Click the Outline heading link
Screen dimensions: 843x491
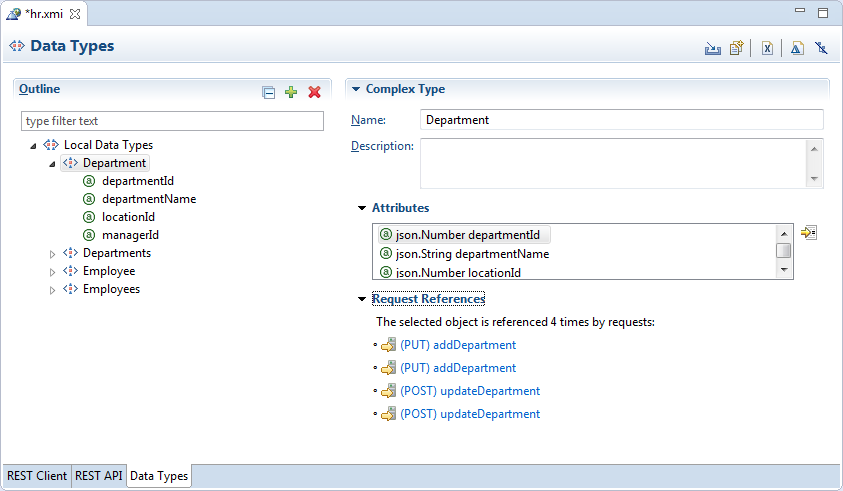39,89
